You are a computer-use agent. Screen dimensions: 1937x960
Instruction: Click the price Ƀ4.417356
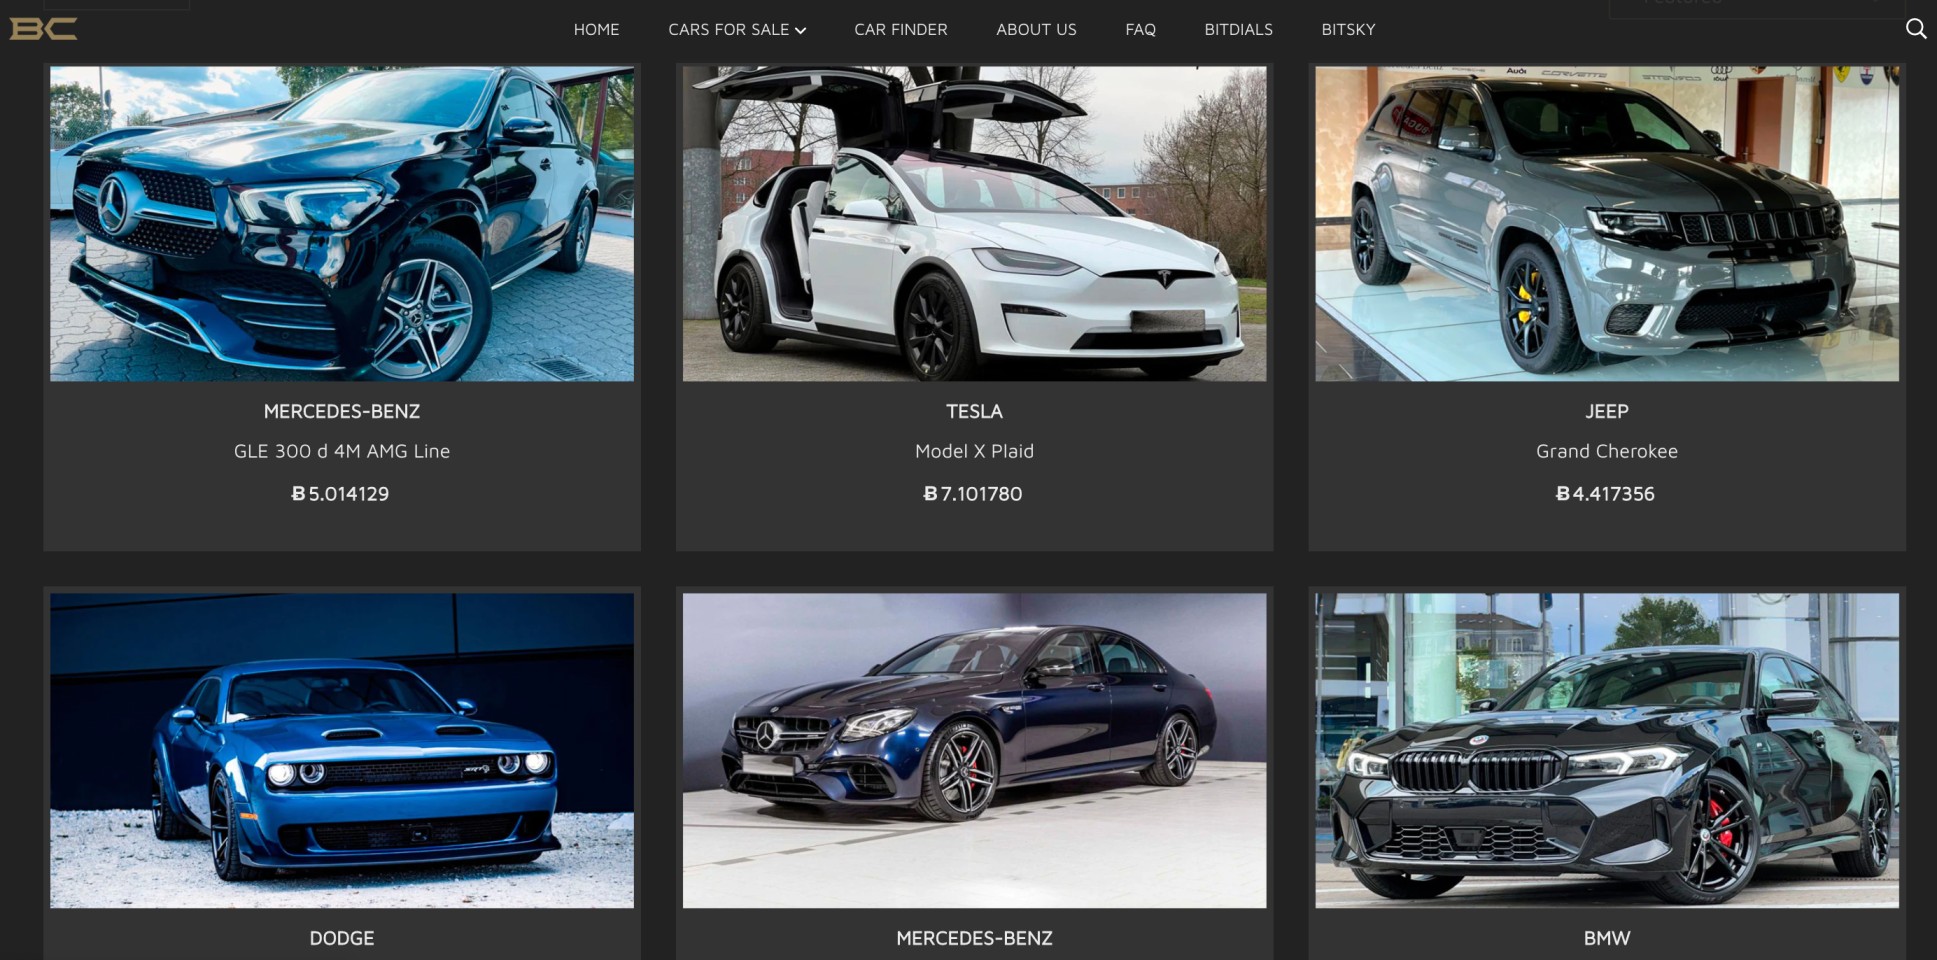(1605, 493)
